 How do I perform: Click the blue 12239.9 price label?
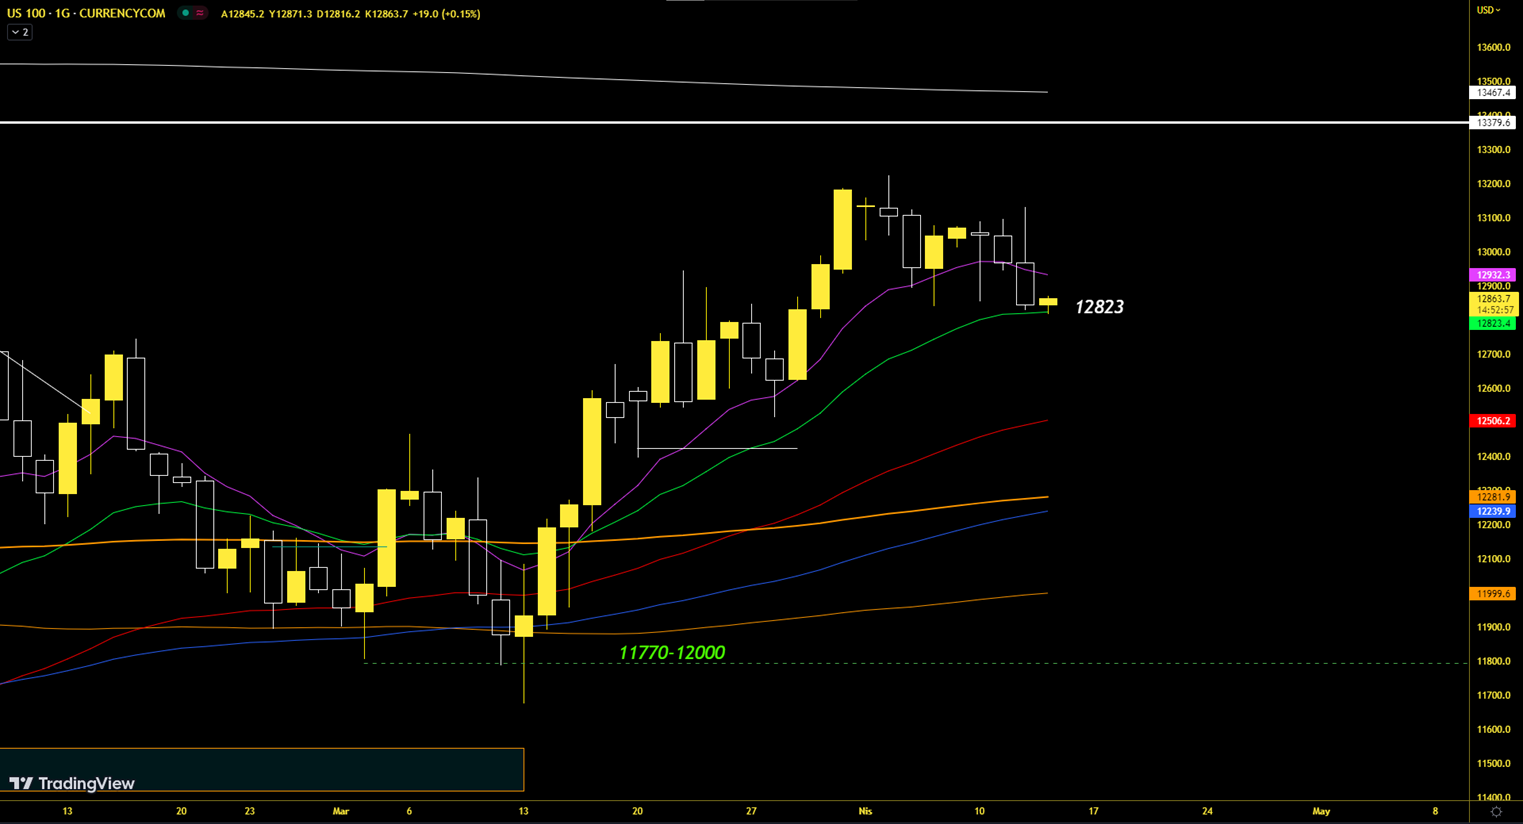(1493, 511)
